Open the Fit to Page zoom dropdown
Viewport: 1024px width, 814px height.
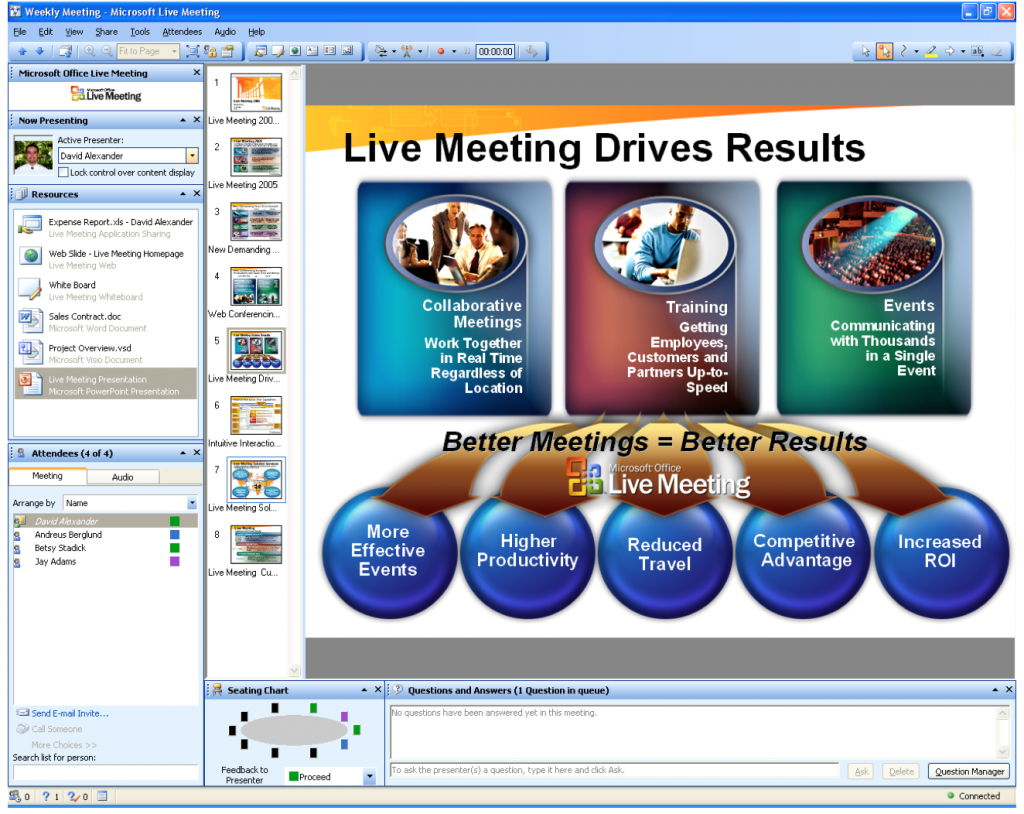pyautogui.click(x=174, y=51)
